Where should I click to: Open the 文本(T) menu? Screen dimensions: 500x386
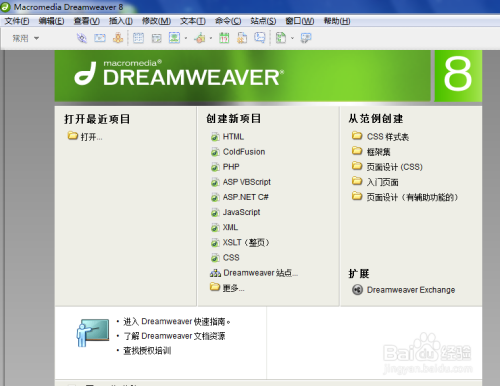[x=193, y=21]
